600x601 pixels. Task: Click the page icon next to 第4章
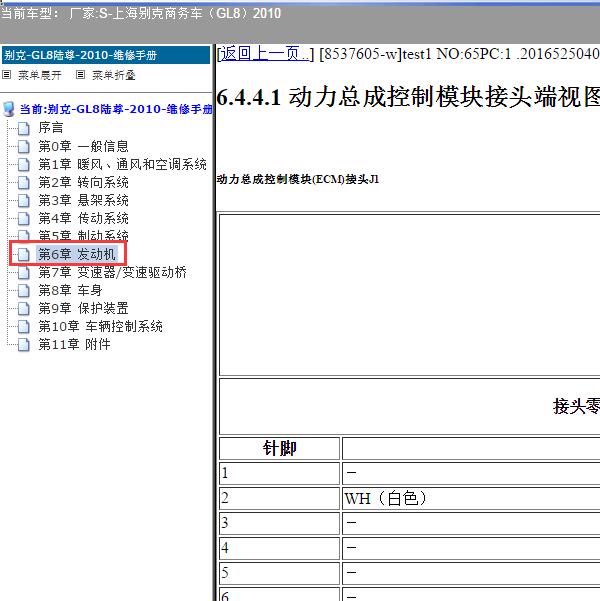click(x=24, y=218)
